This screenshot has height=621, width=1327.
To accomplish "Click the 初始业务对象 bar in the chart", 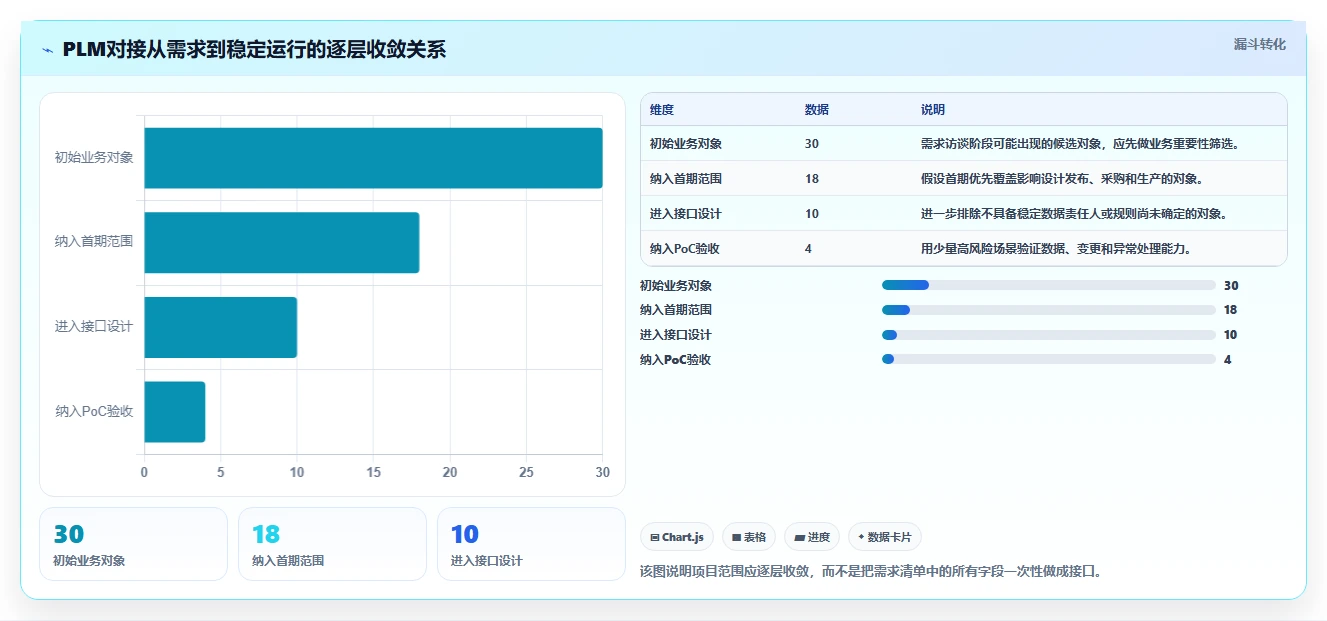I will point(373,158).
